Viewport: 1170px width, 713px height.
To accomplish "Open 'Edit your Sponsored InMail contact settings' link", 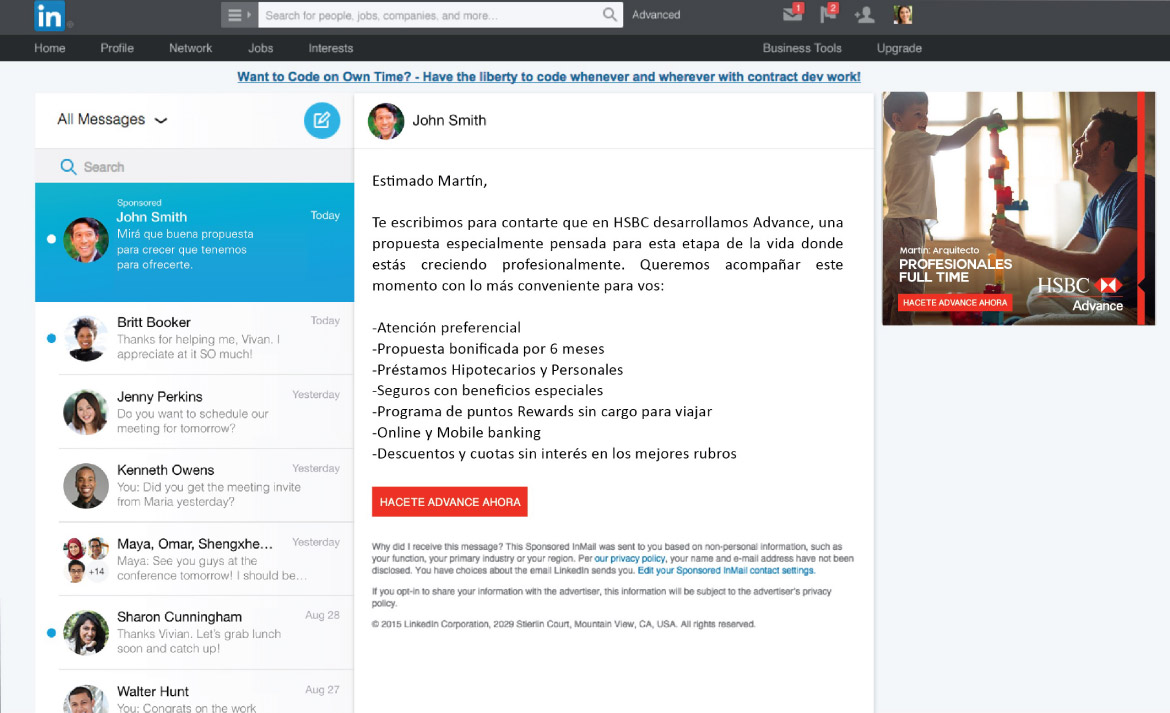I will pyautogui.click(x=725, y=571).
